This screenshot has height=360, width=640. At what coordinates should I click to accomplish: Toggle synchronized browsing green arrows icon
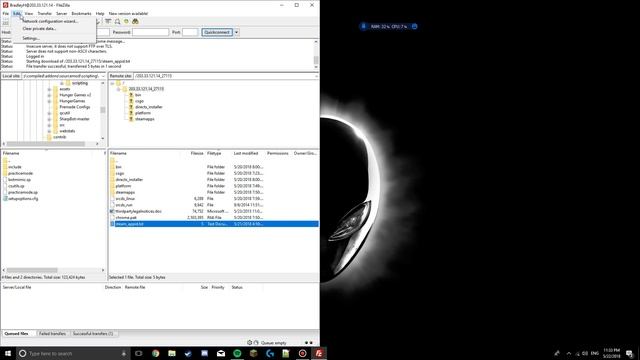(127, 21)
